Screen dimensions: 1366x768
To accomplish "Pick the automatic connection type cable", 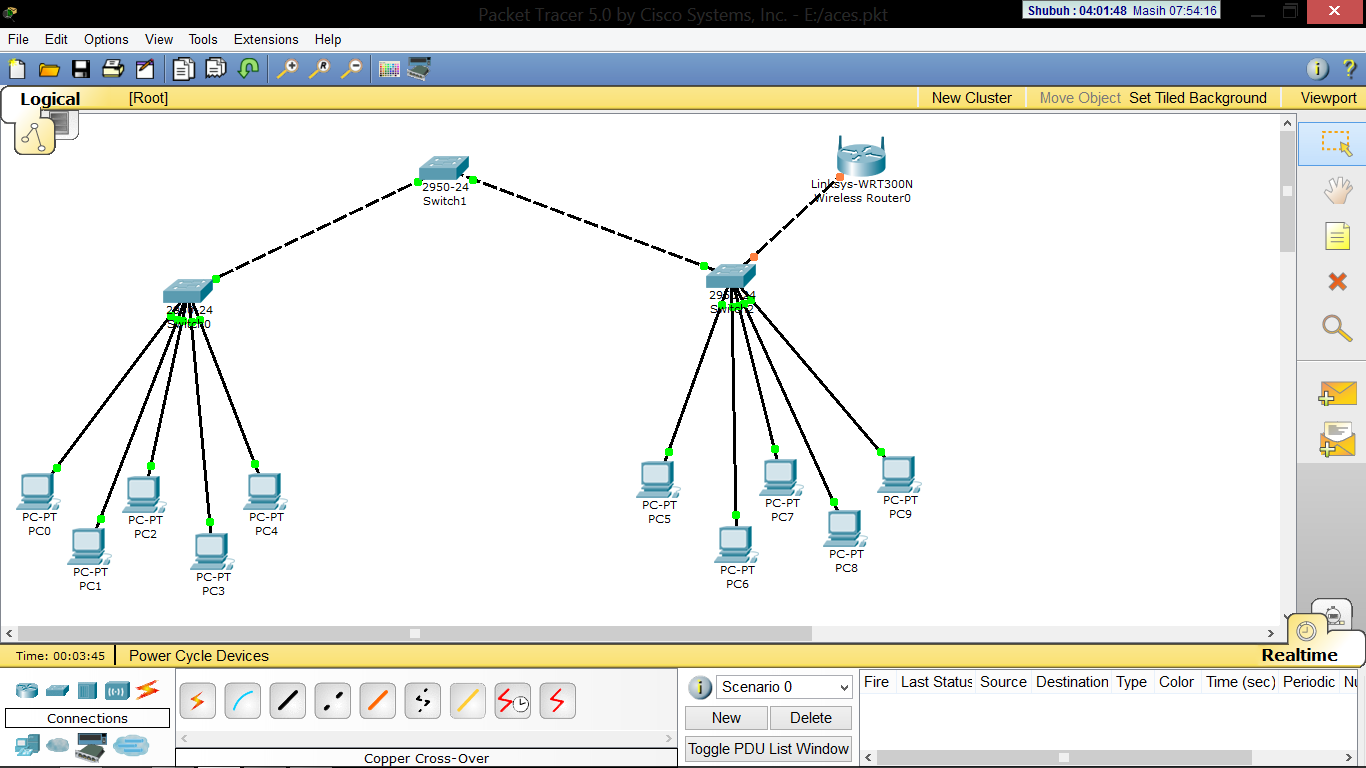I will coord(197,701).
